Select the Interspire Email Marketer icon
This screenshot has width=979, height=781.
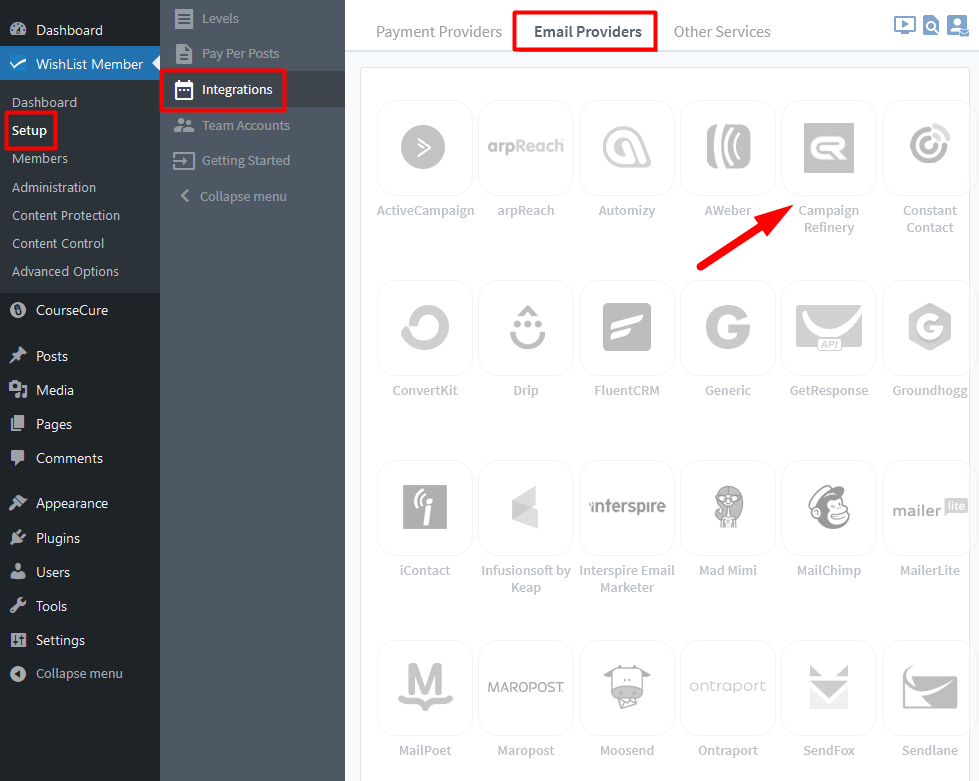pyautogui.click(x=627, y=508)
